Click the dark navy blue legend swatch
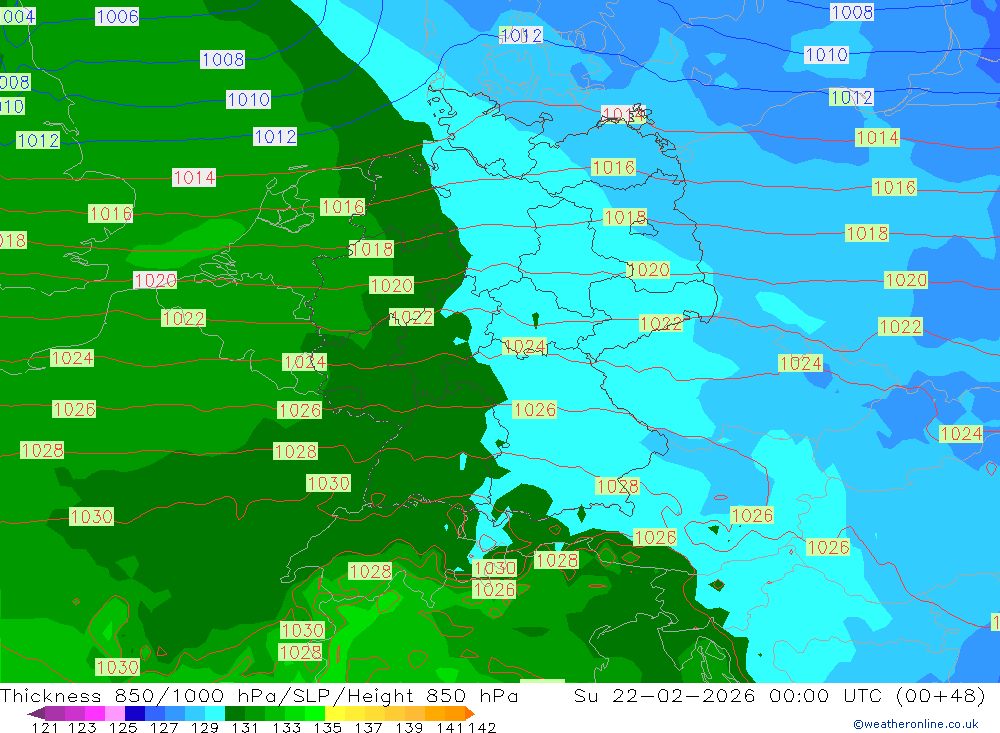The height and width of the screenshot is (733, 1000). 135,713
